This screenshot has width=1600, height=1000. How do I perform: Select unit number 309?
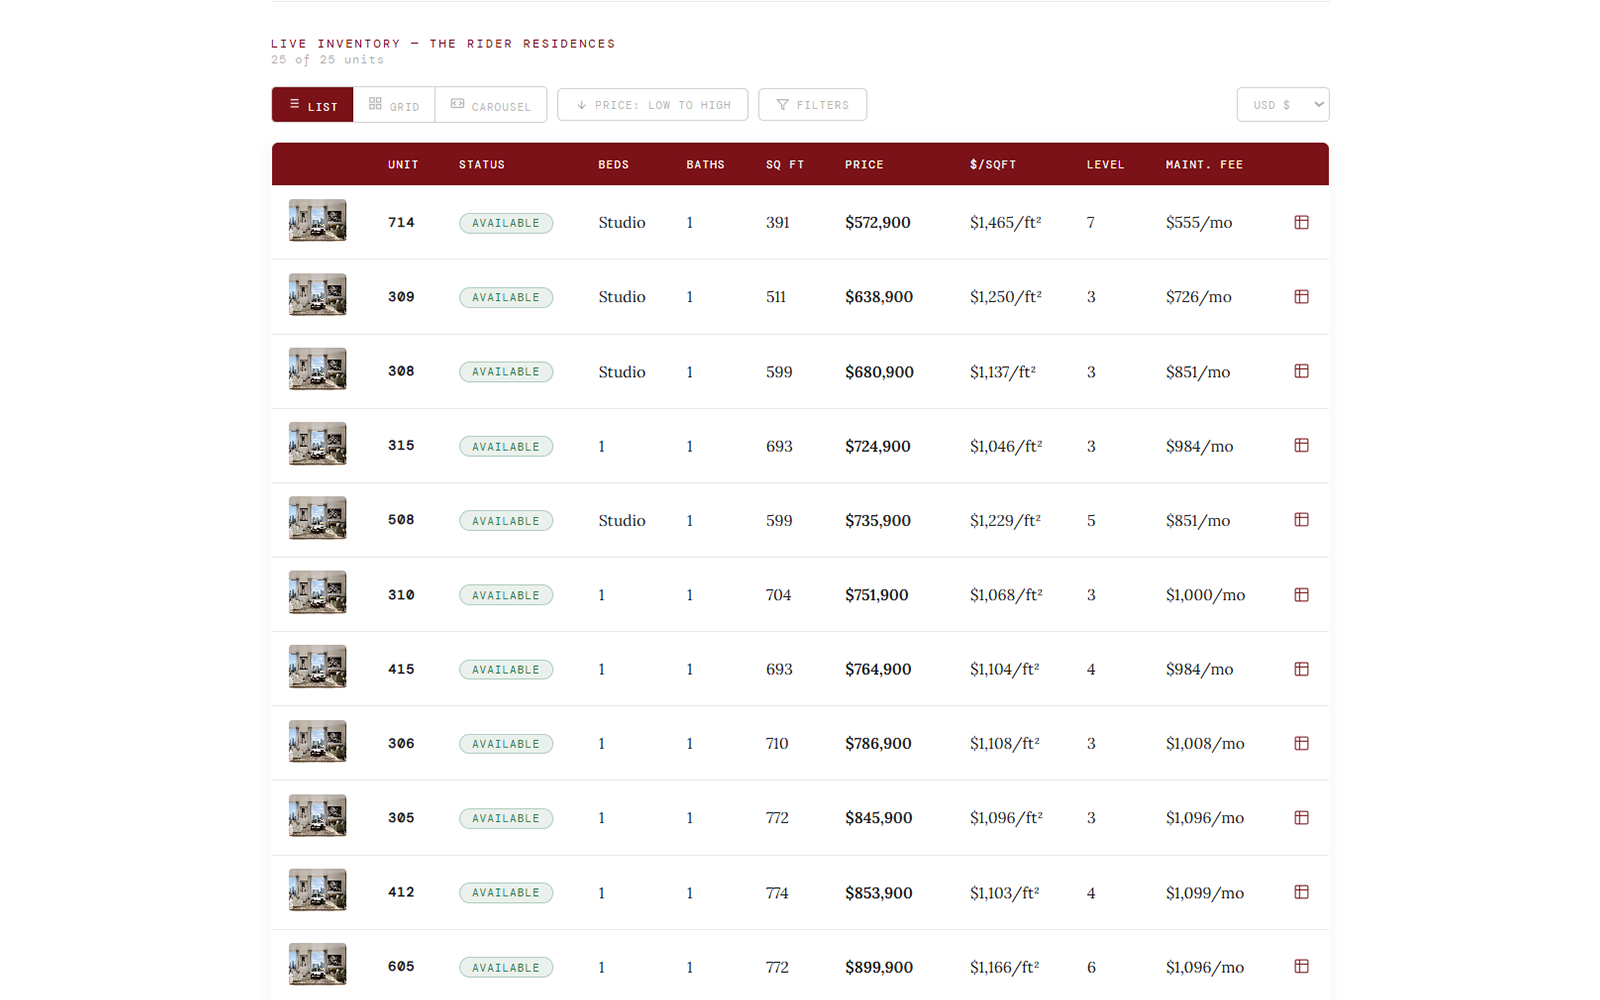point(401,297)
